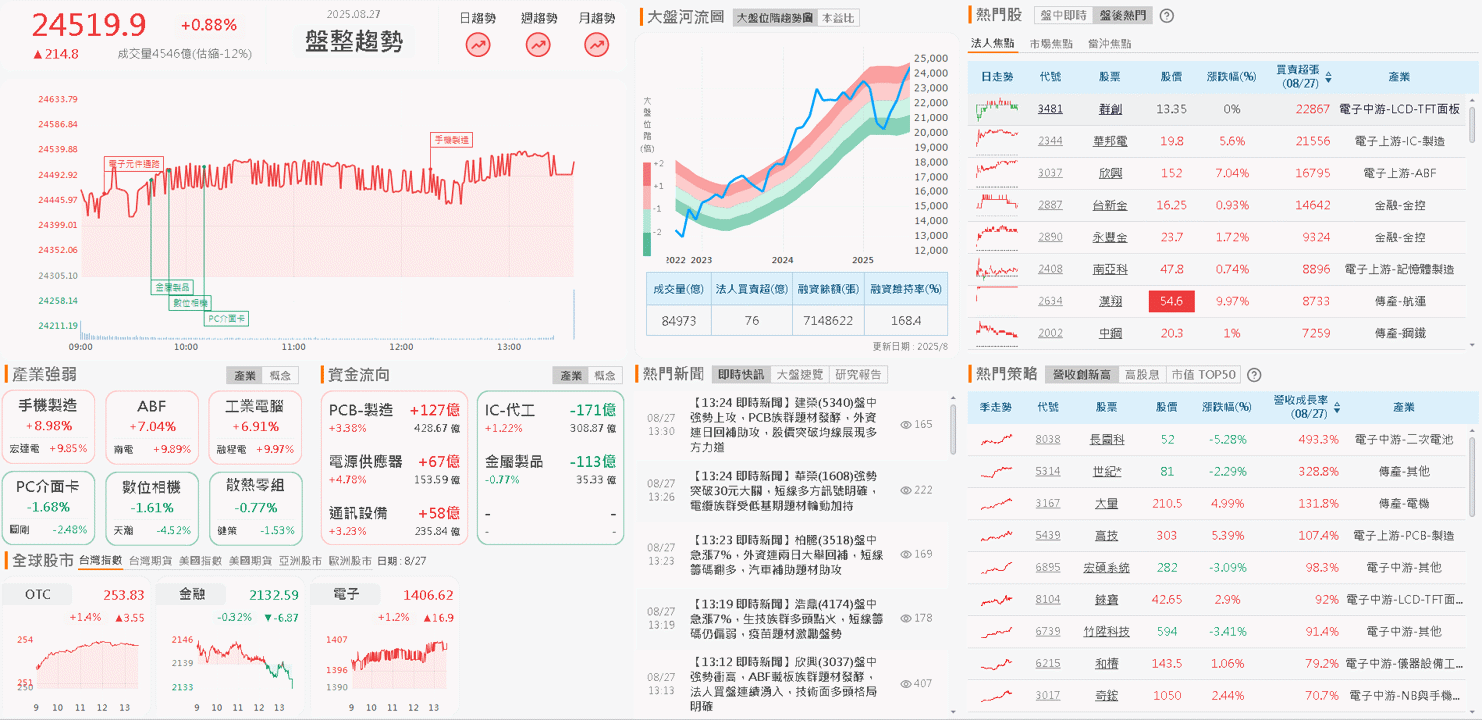Open stock name 世紀* link

pyautogui.click(x=1107, y=471)
